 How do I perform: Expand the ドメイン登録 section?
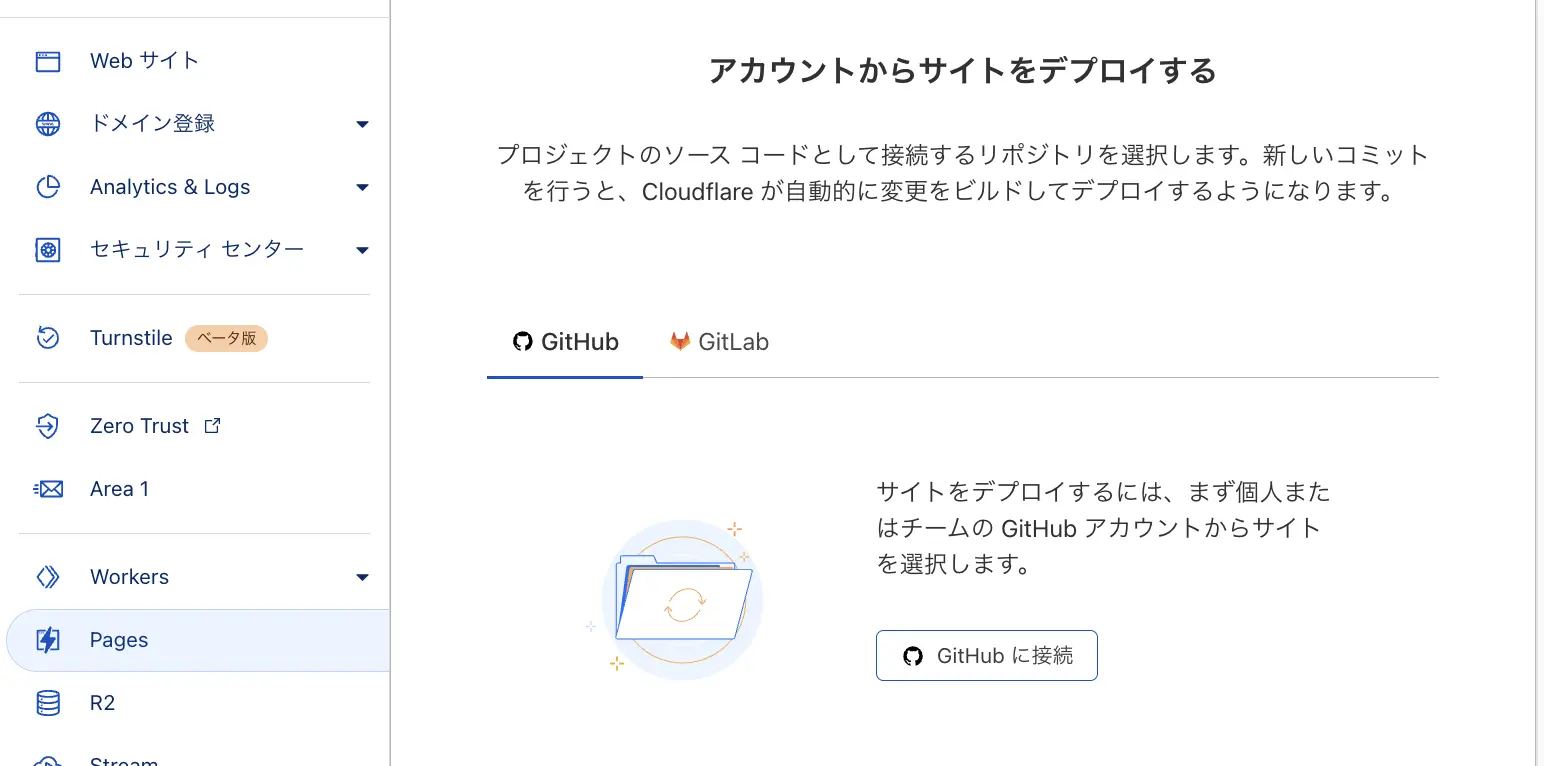[x=362, y=124]
